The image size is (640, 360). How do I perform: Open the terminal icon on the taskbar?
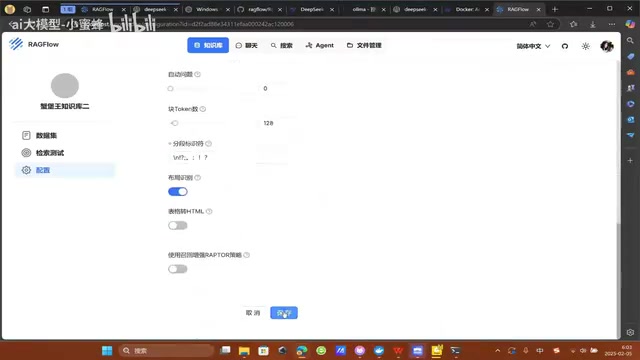(456, 351)
